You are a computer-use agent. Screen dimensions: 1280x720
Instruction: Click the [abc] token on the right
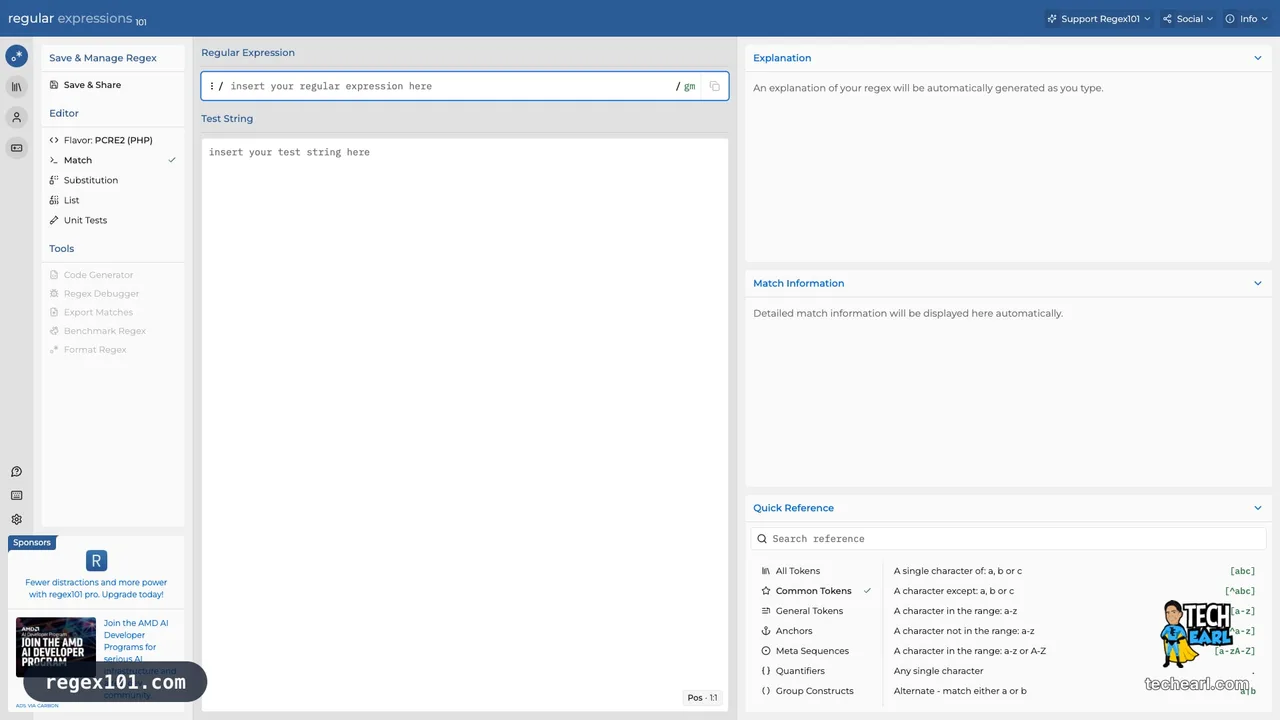tap(1242, 571)
